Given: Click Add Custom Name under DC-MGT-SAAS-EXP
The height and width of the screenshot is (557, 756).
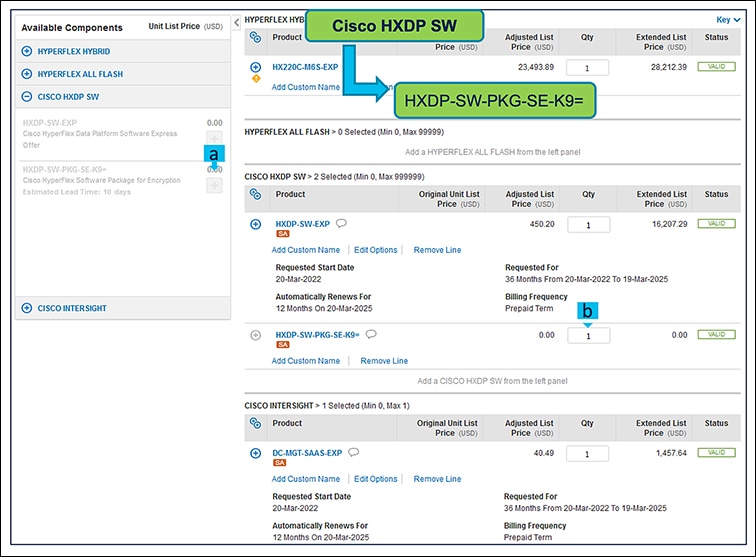Looking at the screenshot, I should tap(306, 479).
